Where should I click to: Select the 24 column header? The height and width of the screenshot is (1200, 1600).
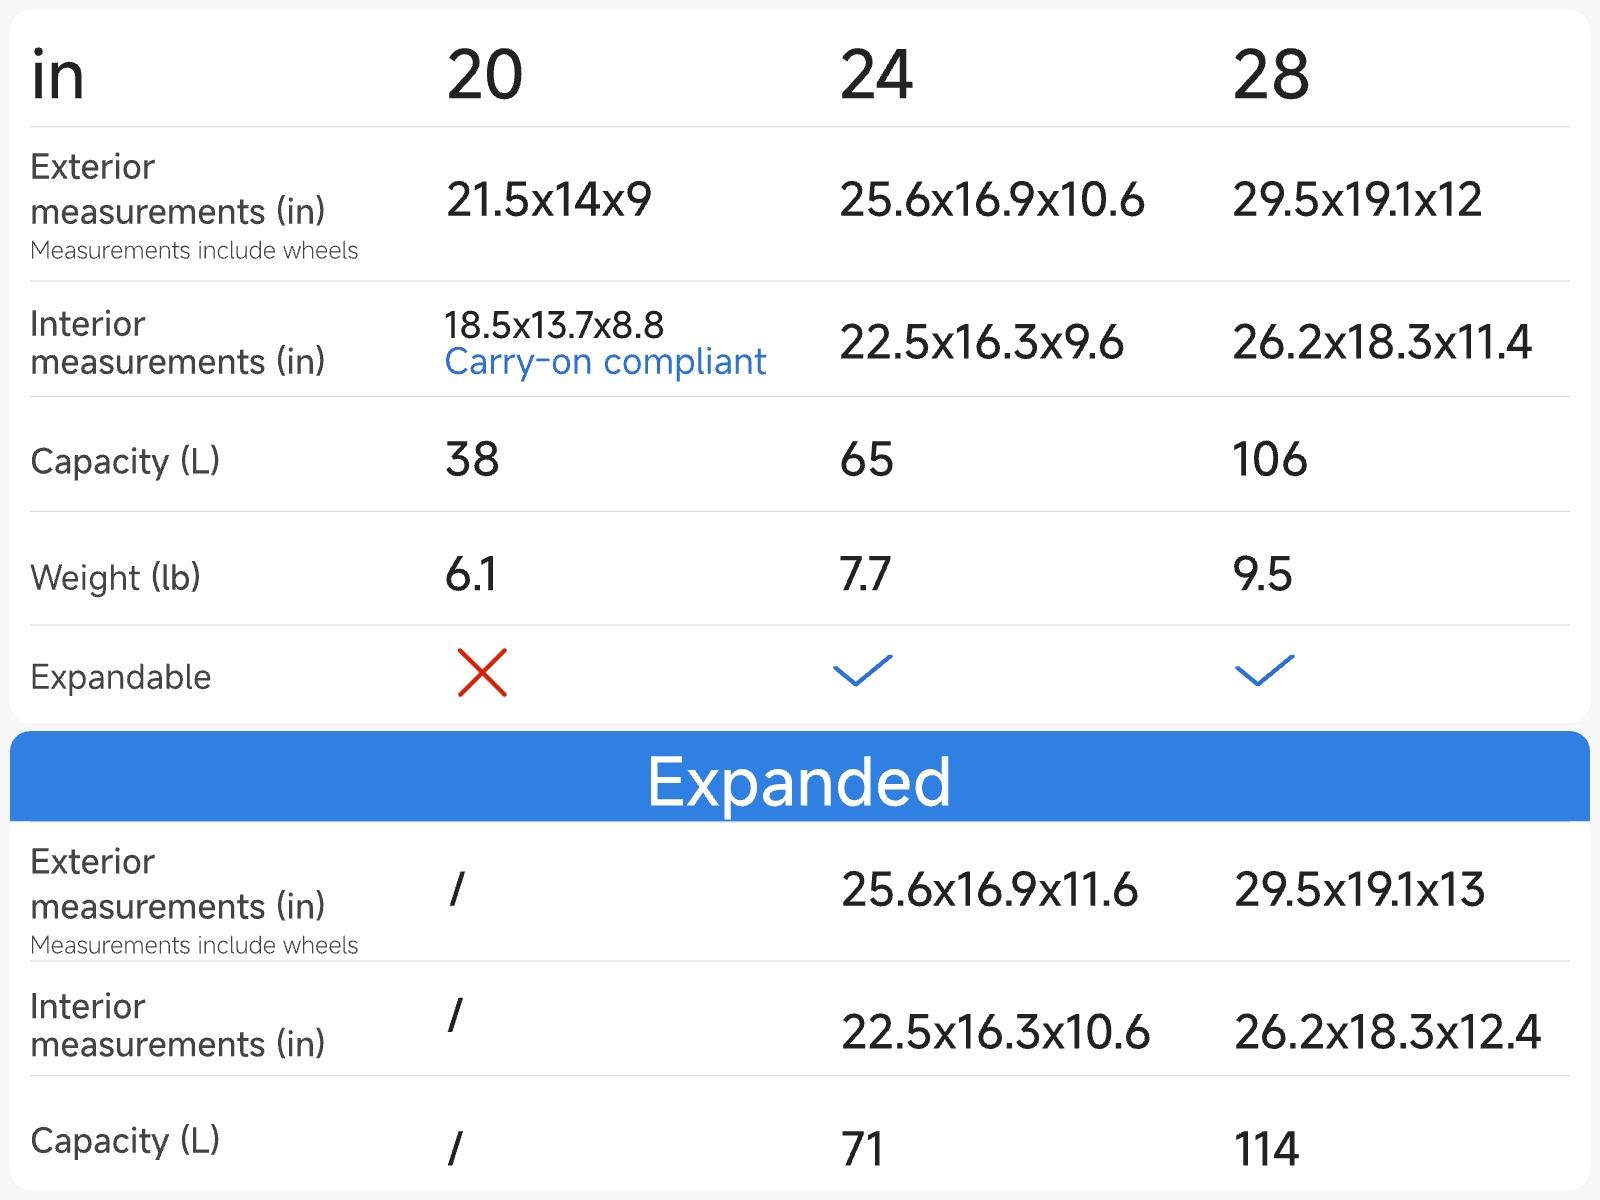(876, 75)
